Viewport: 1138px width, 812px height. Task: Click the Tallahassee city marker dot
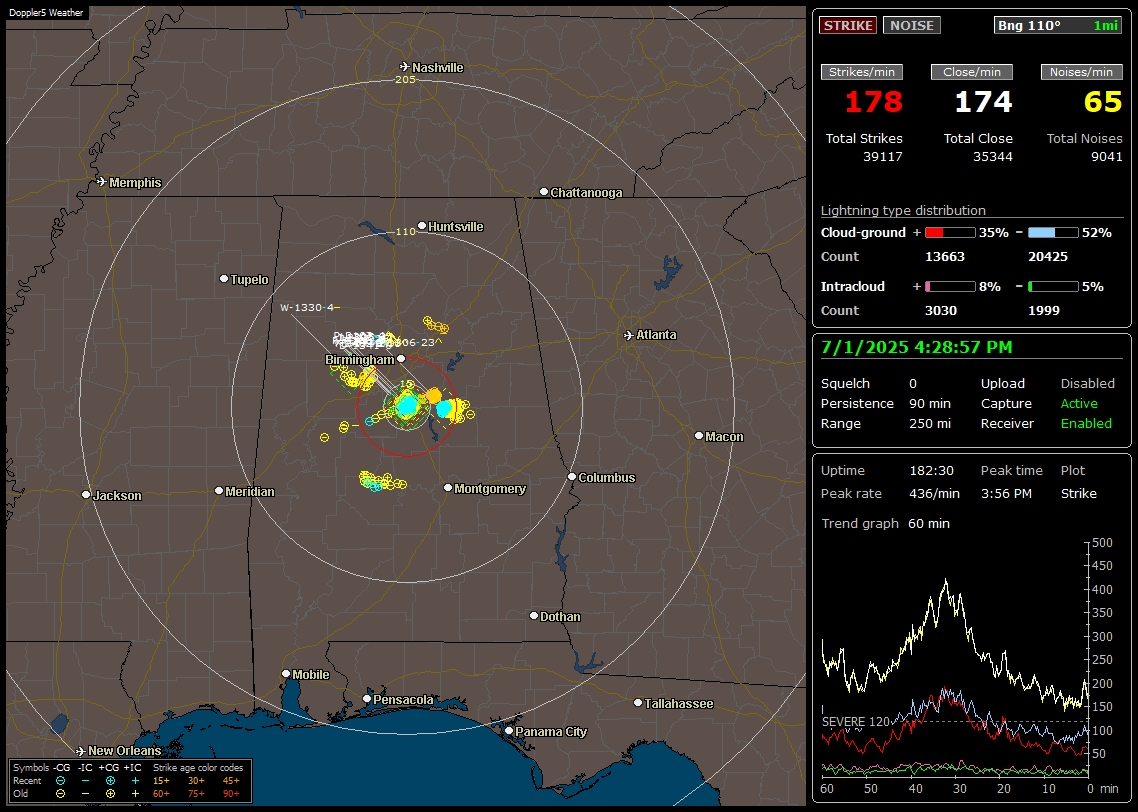coord(638,702)
